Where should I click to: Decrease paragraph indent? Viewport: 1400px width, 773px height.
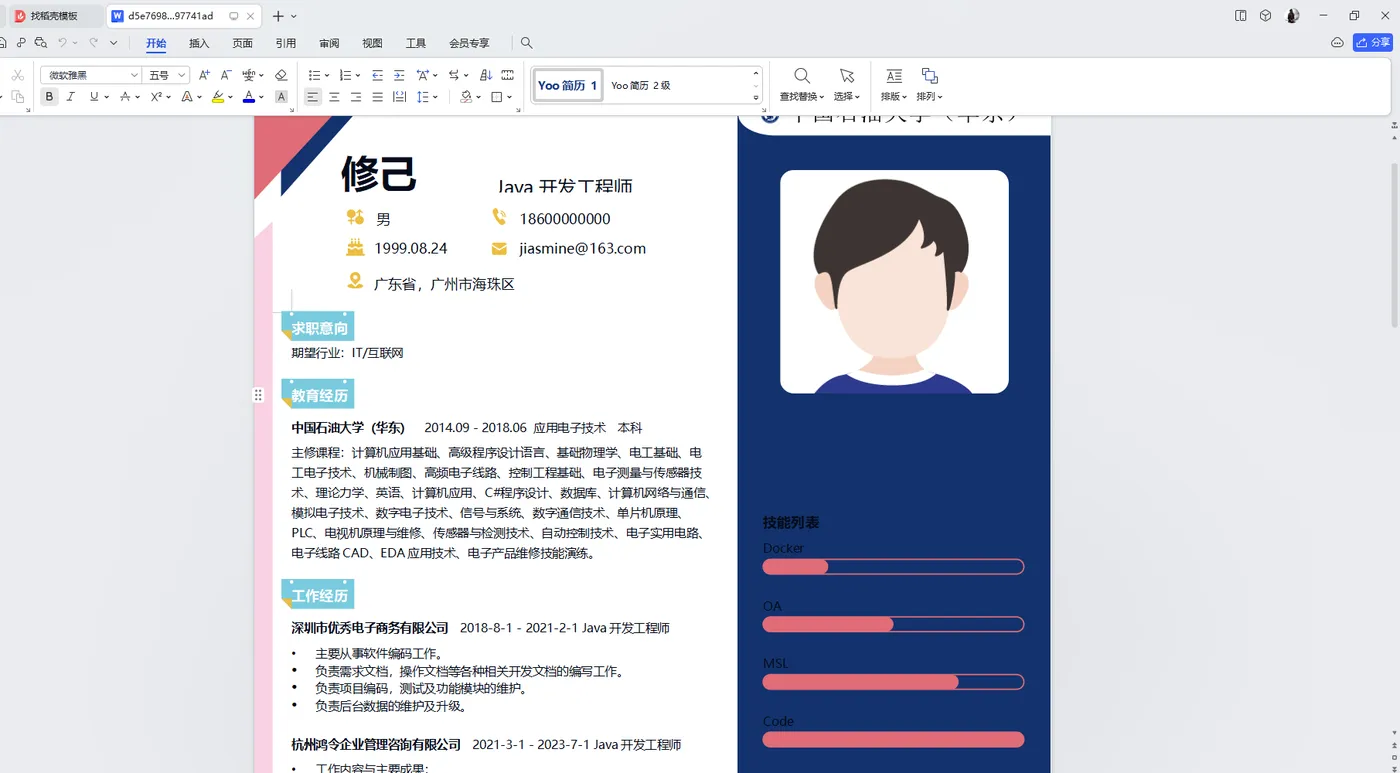pos(377,75)
